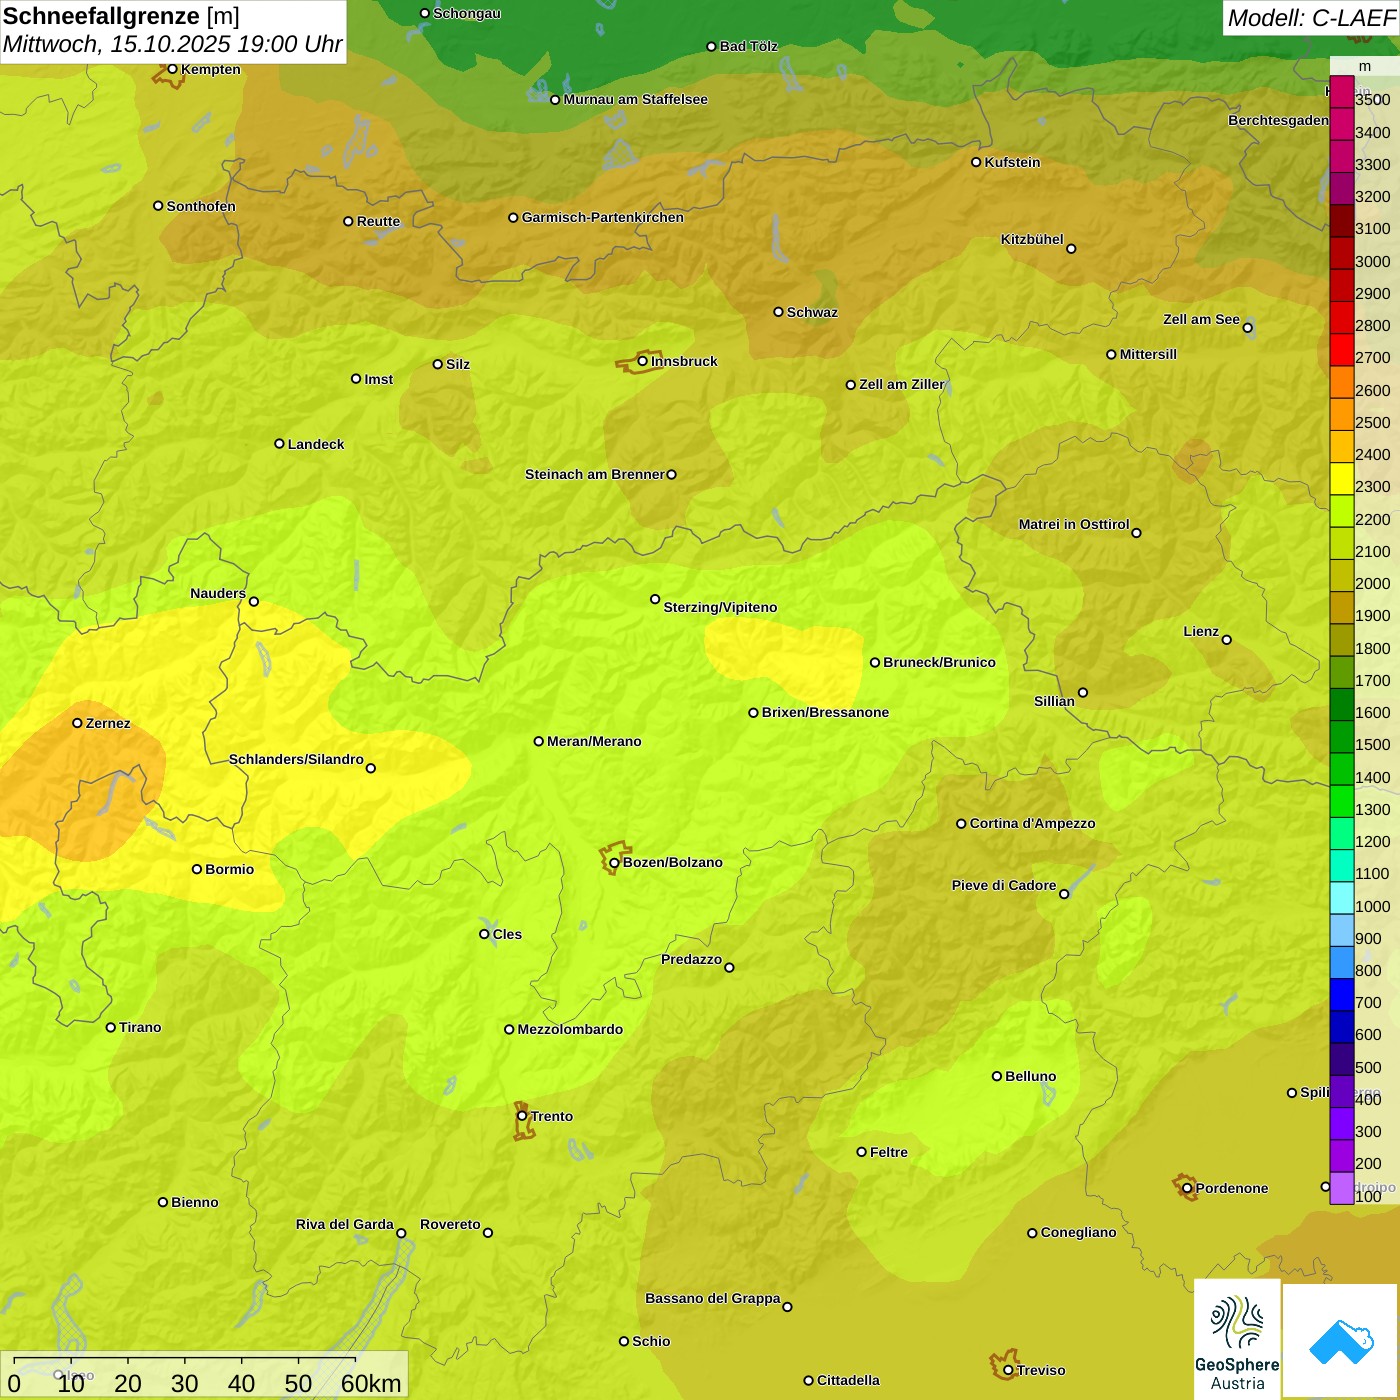Click the Kempten city marker circle
This screenshot has width=1400, height=1400.
(172, 69)
